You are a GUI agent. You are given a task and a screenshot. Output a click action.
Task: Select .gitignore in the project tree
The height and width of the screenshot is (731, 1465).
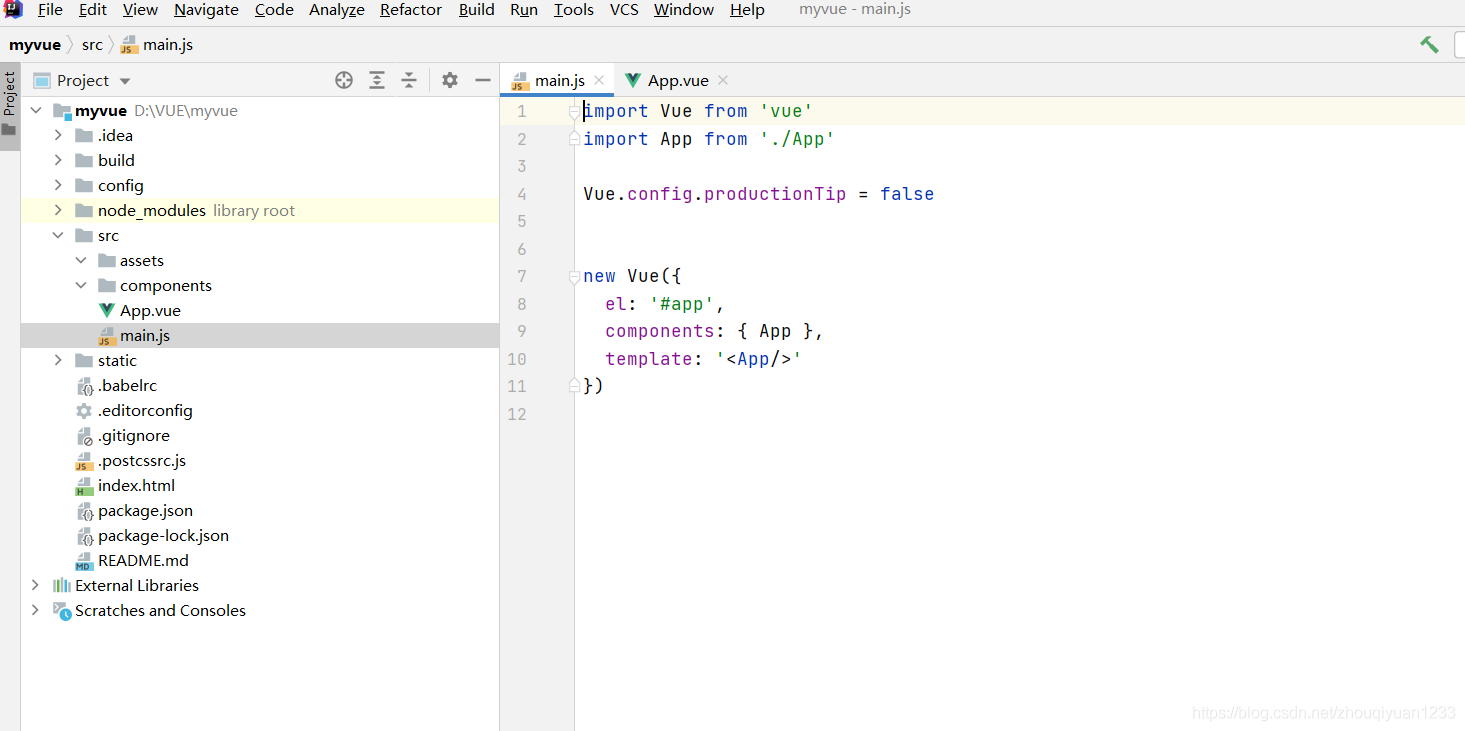[x=133, y=436]
